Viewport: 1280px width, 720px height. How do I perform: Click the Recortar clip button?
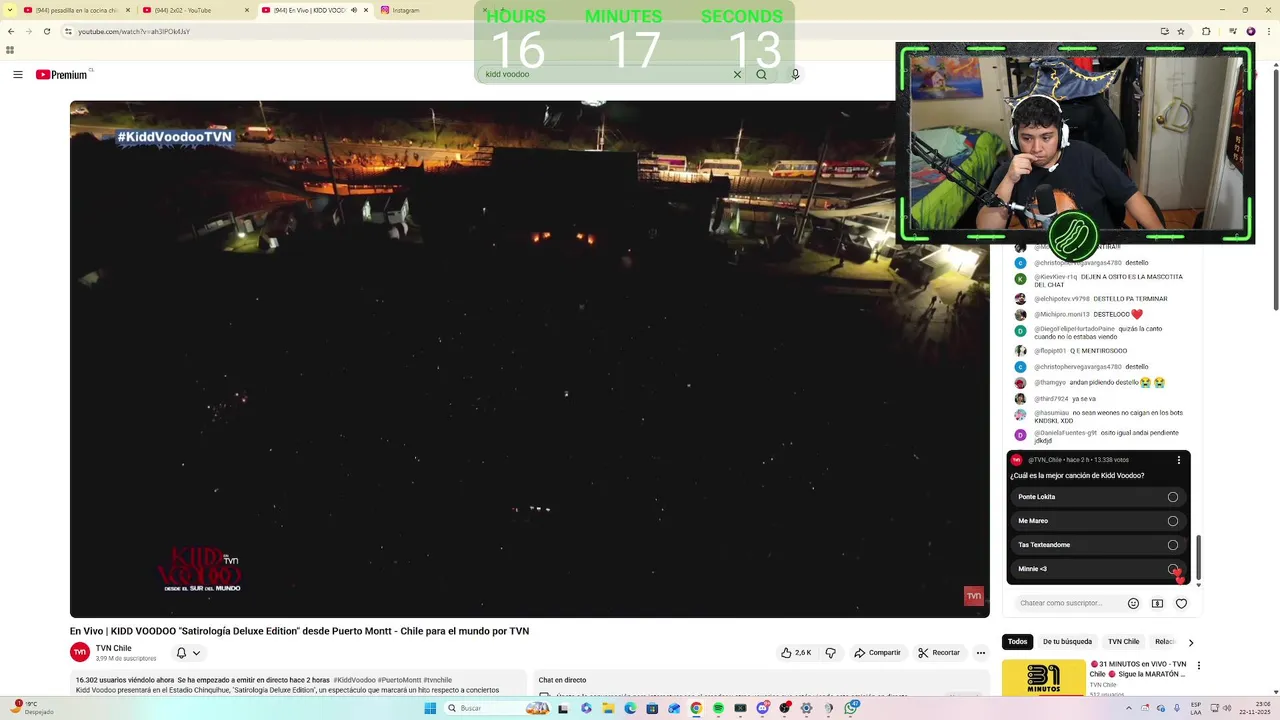pyautogui.click(x=938, y=653)
